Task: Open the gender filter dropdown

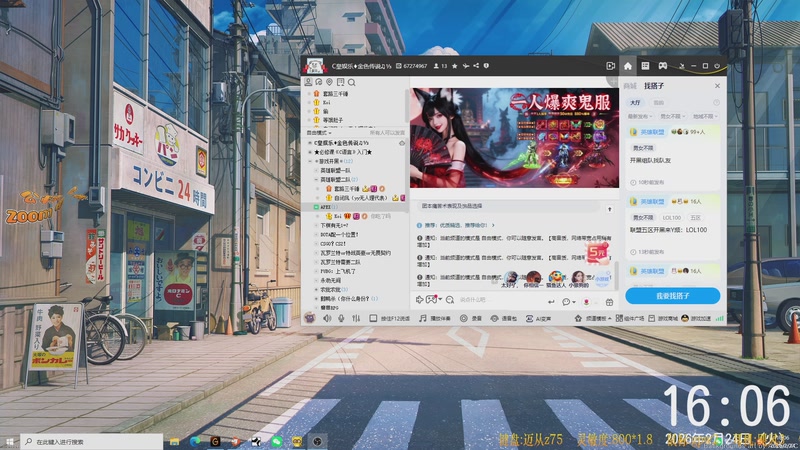Action: point(672,117)
